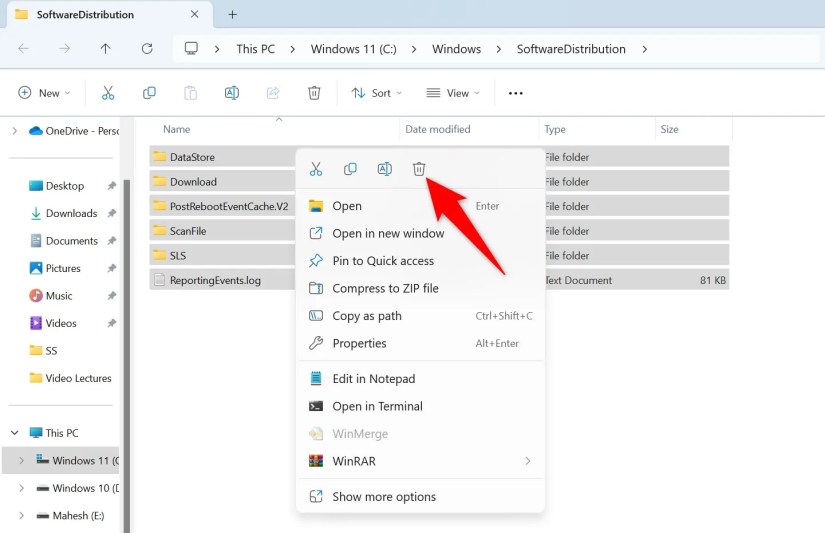825x533 pixels.
Task: Select Pin to Quick access
Action: (x=420, y=260)
